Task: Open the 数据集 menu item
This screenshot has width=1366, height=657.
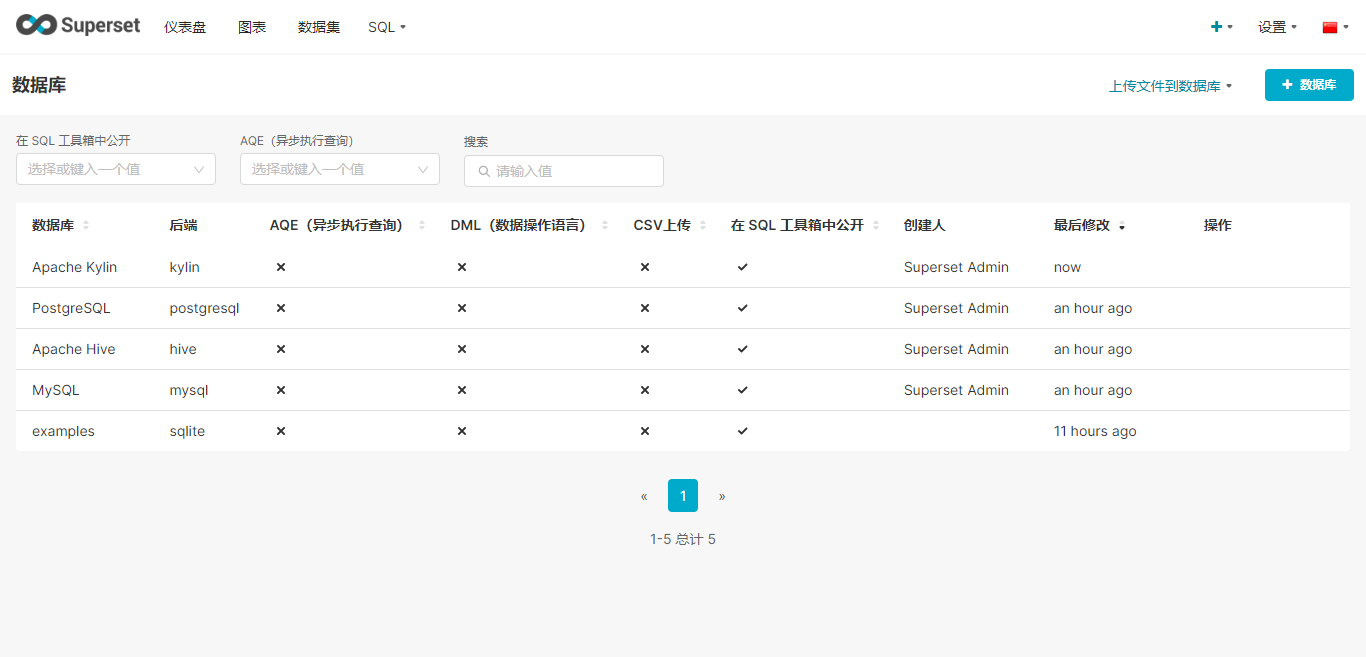Action: tap(319, 27)
